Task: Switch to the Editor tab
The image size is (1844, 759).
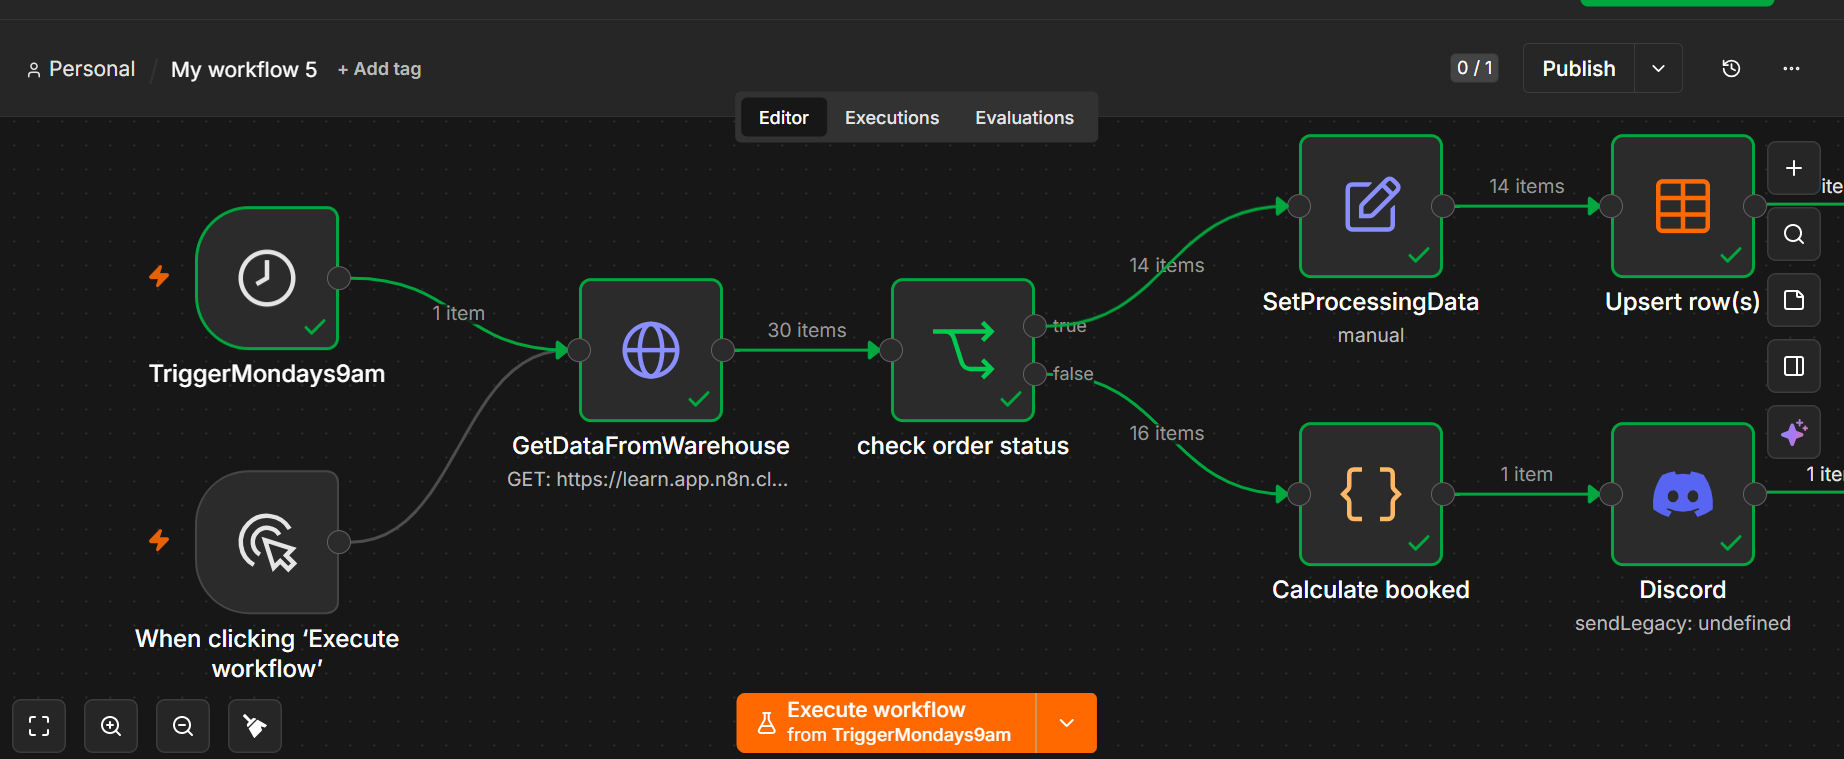Action: click(784, 118)
